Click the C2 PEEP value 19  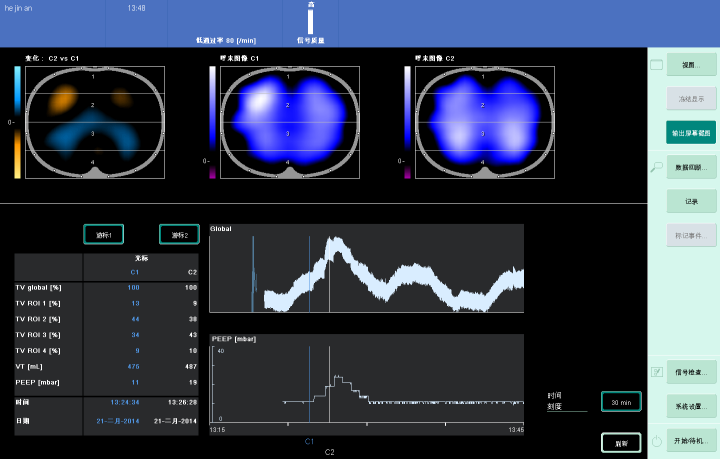click(193, 382)
